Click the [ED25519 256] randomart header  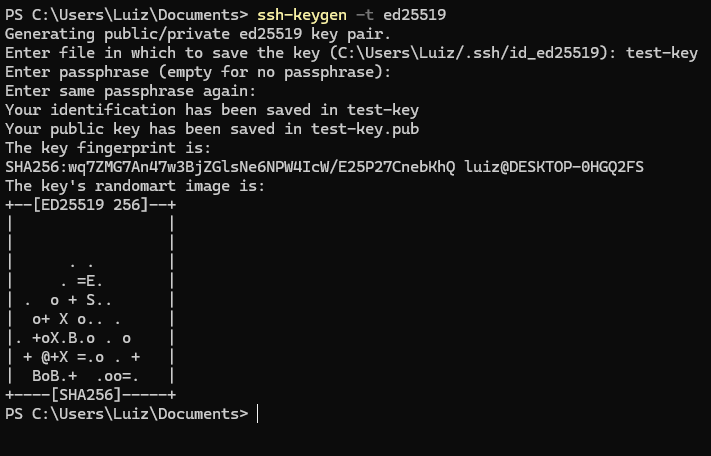click(90, 205)
